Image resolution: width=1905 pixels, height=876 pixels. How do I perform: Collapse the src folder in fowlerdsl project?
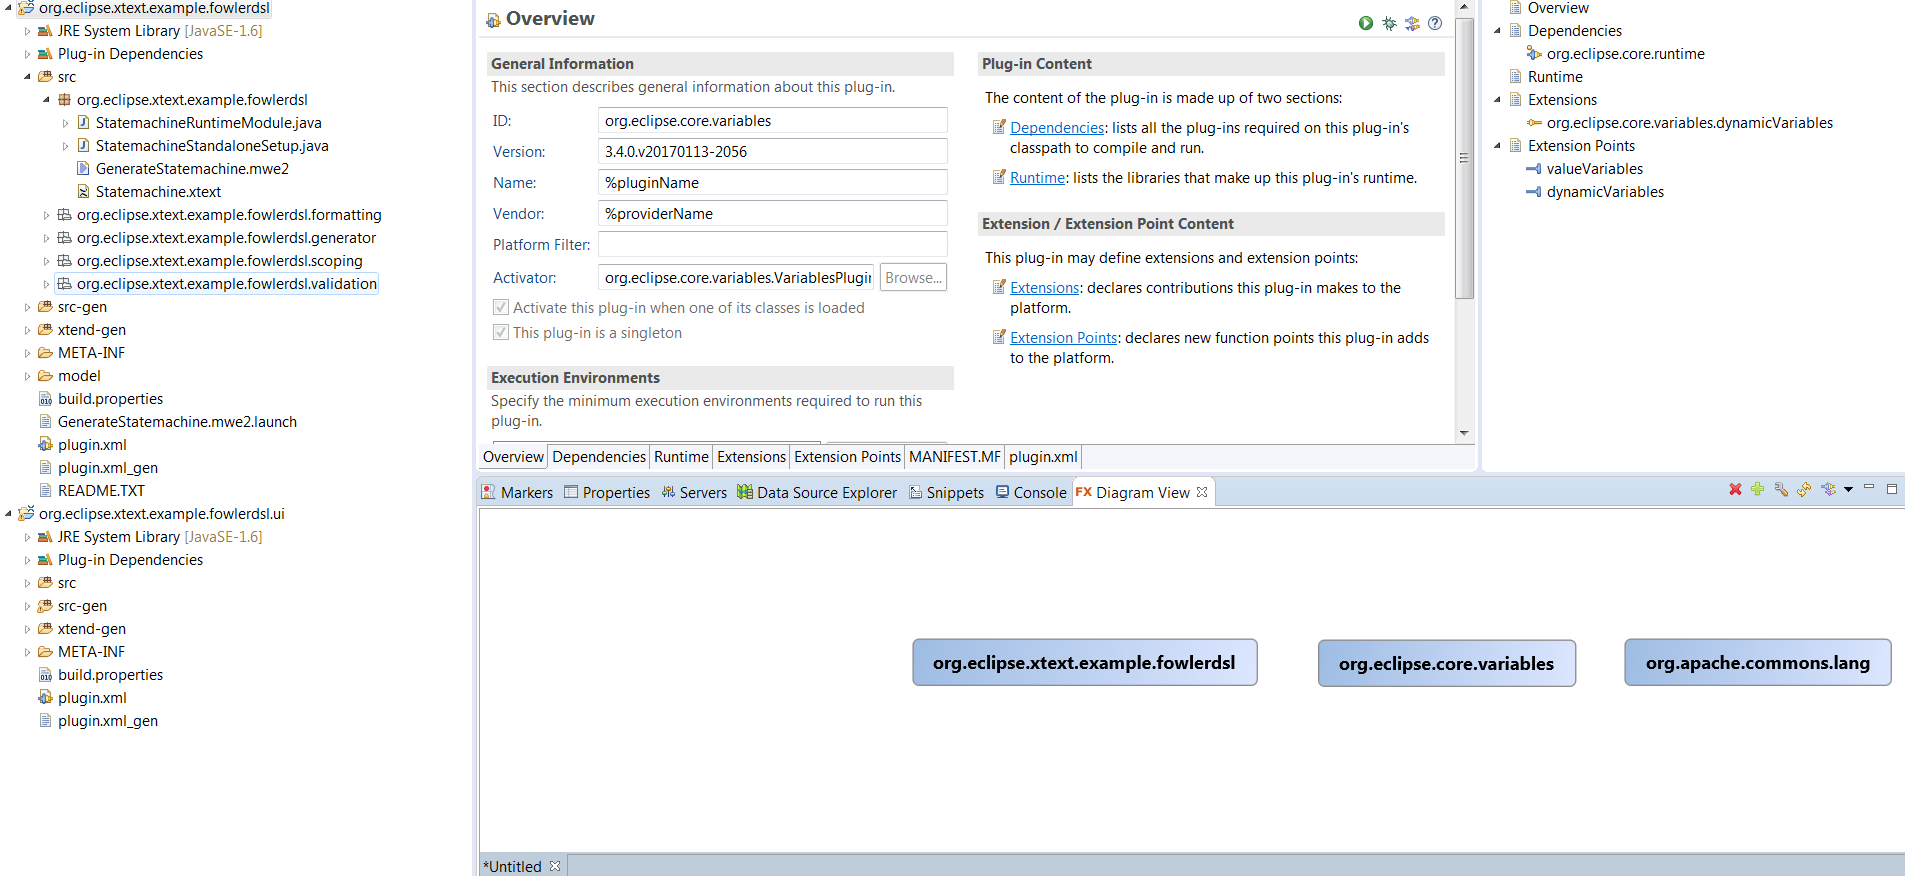click(27, 77)
